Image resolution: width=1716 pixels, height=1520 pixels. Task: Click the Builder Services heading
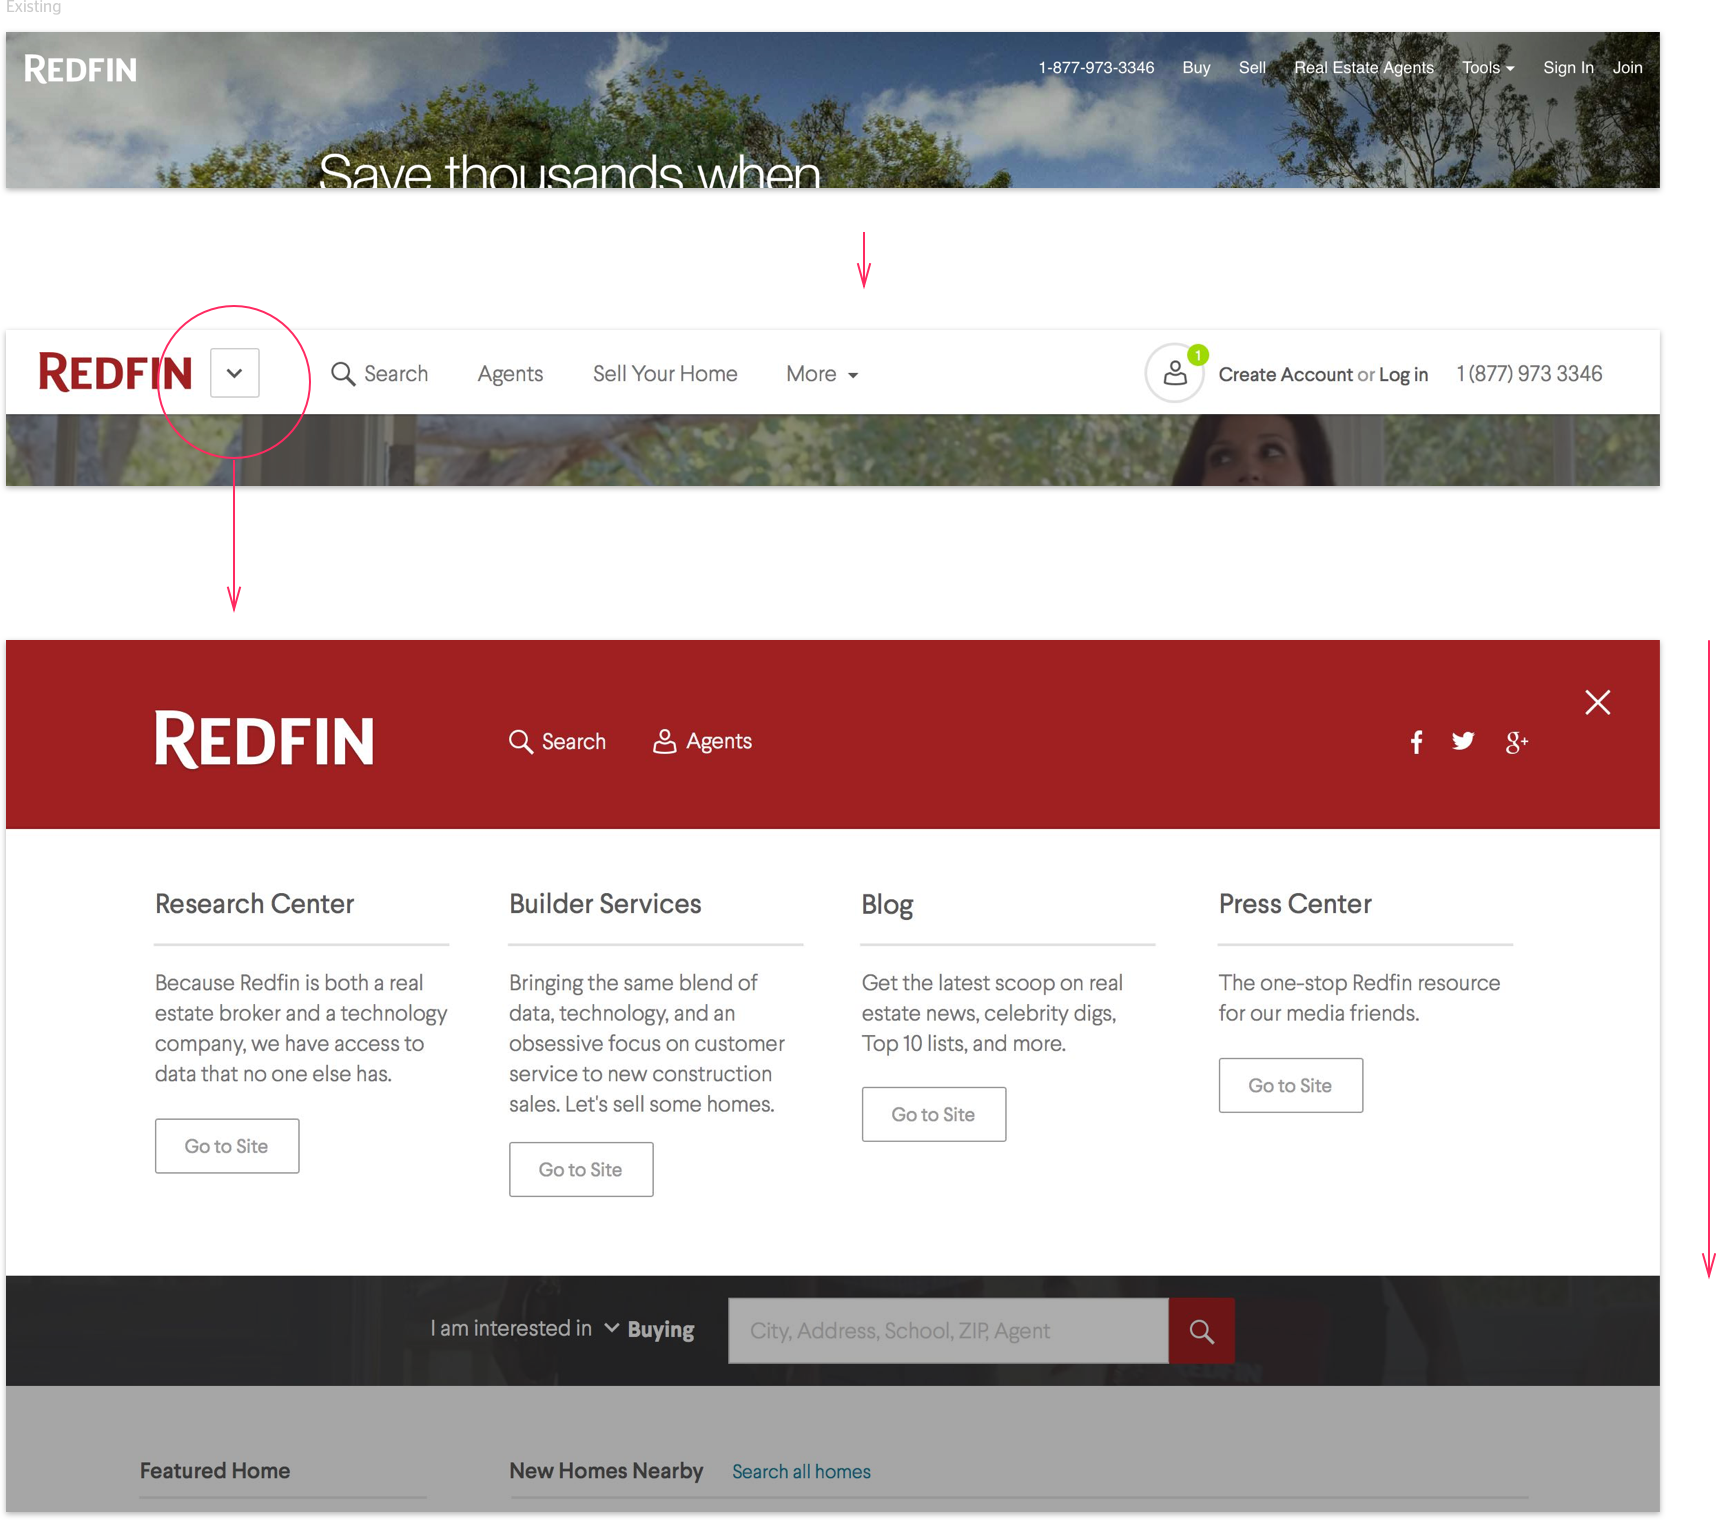pyautogui.click(x=605, y=904)
